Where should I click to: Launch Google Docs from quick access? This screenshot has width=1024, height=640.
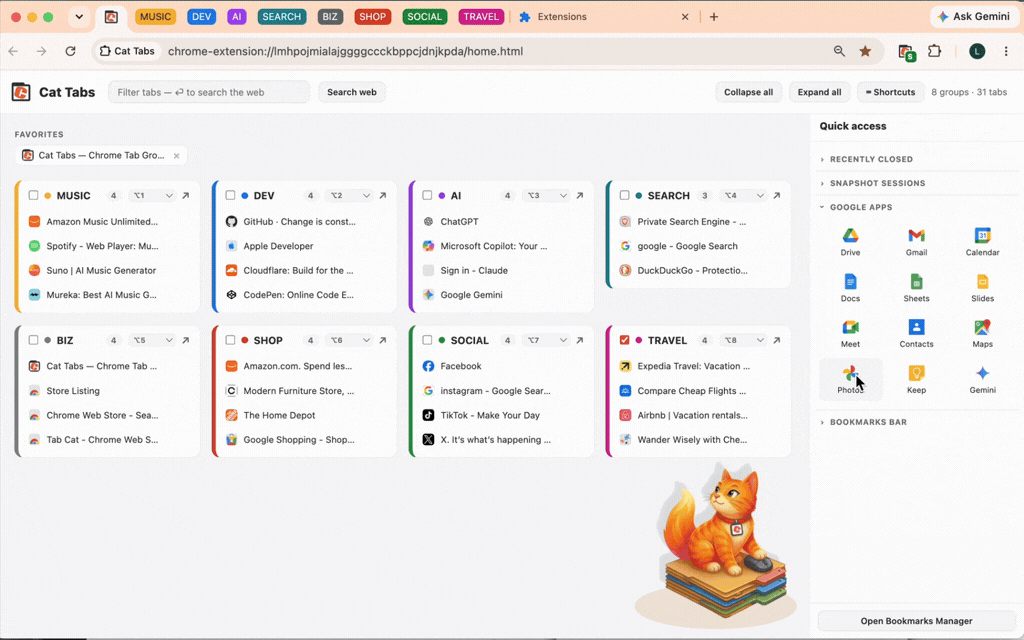coord(850,287)
